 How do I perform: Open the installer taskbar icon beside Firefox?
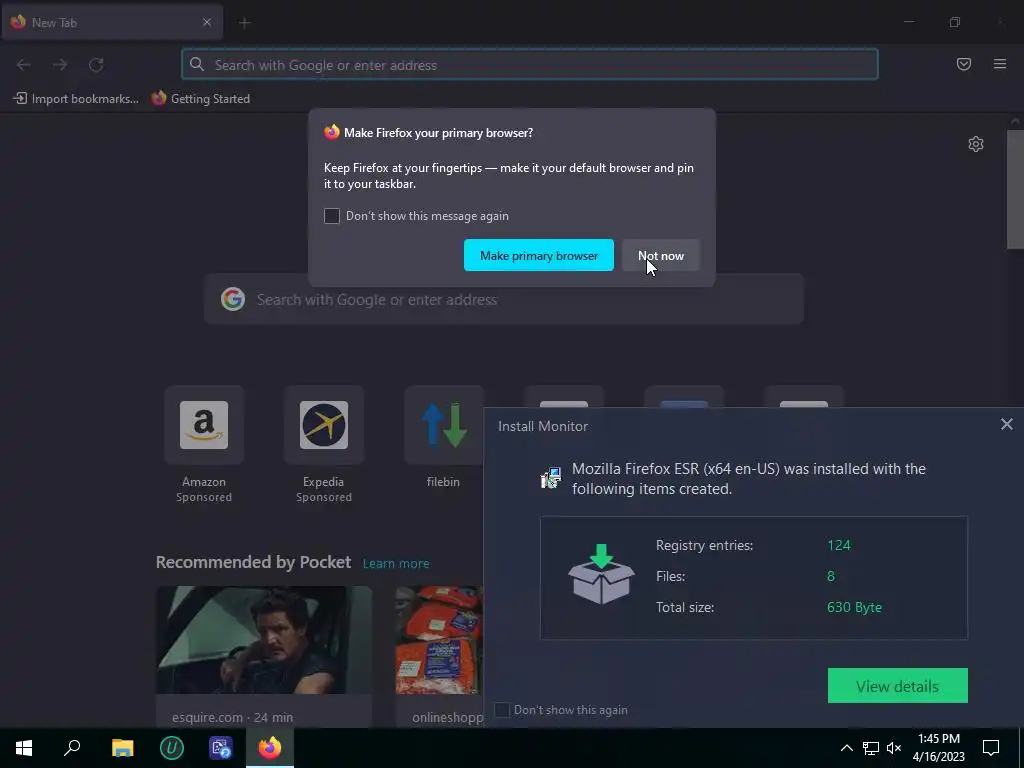point(221,748)
